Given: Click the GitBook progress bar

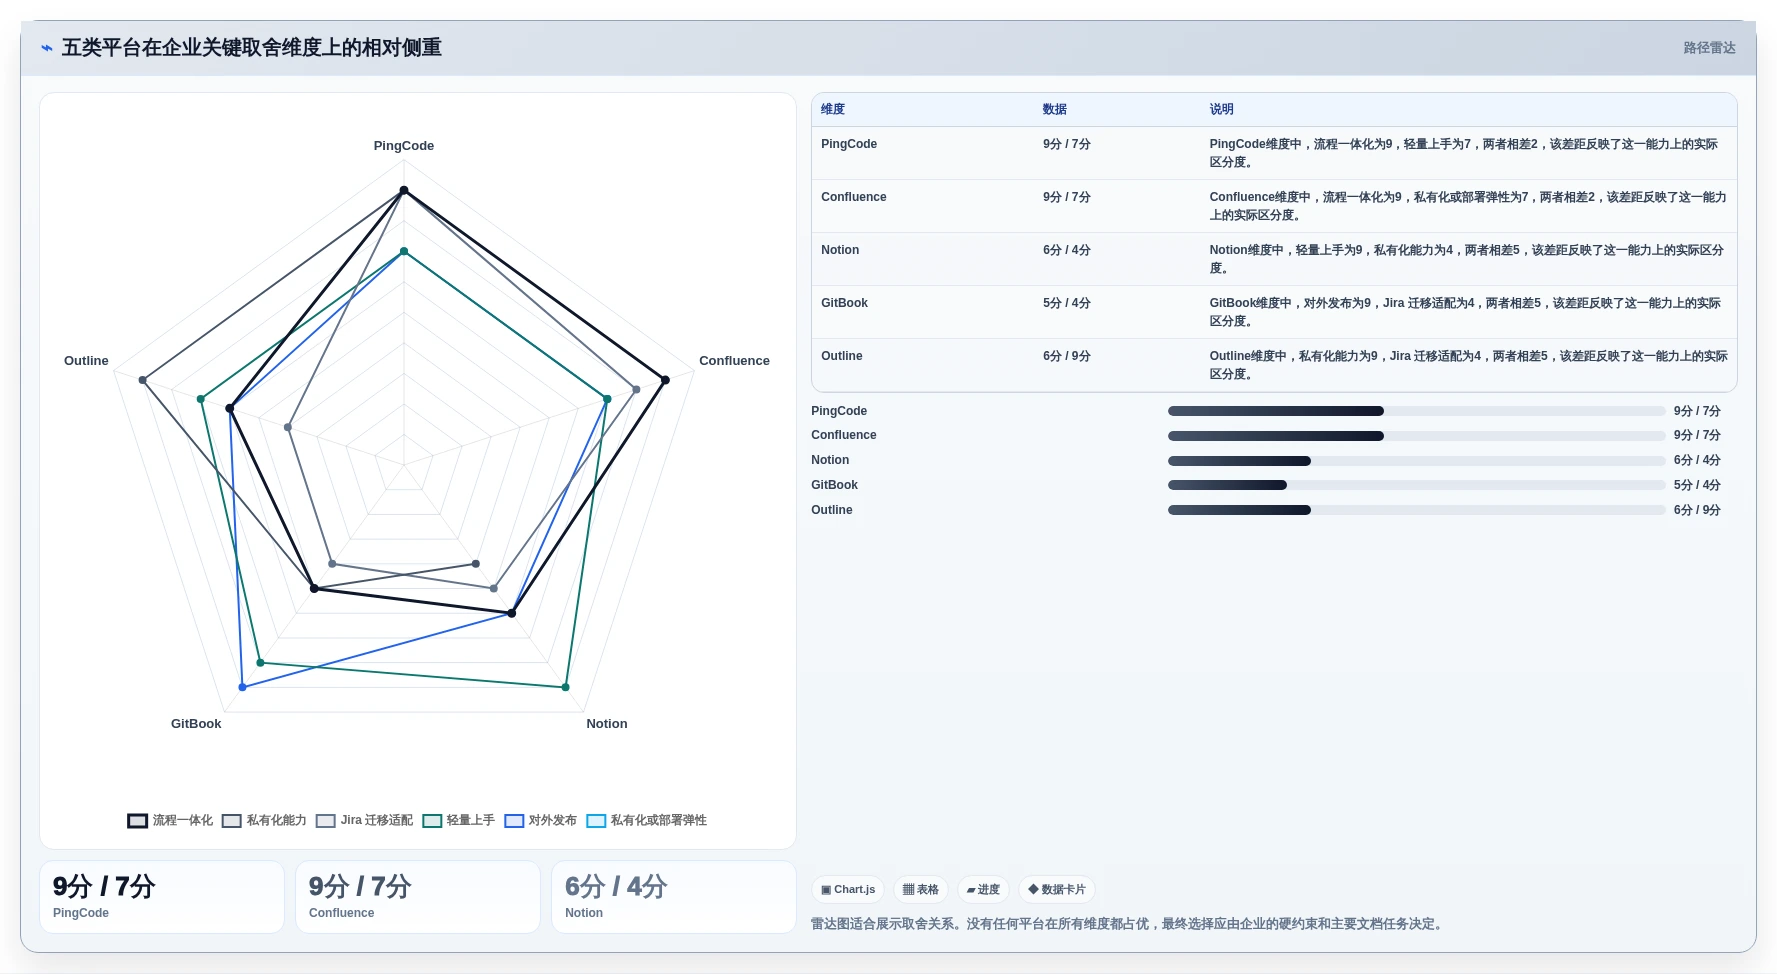Looking at the screenshot, I should click(x=1416, y=485).
